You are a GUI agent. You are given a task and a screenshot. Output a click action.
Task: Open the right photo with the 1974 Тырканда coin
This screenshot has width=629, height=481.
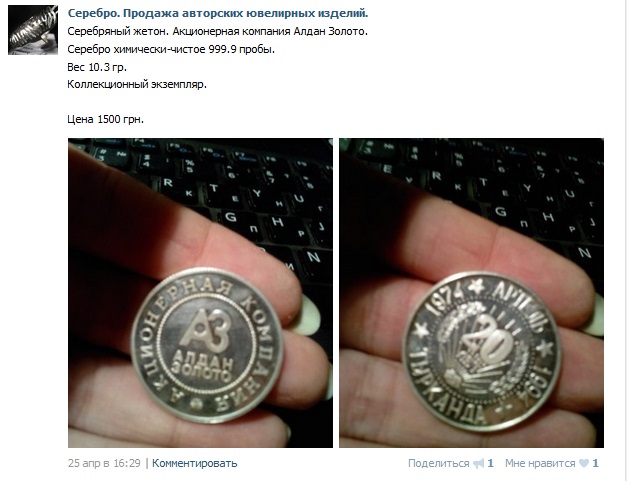(471, 293)
